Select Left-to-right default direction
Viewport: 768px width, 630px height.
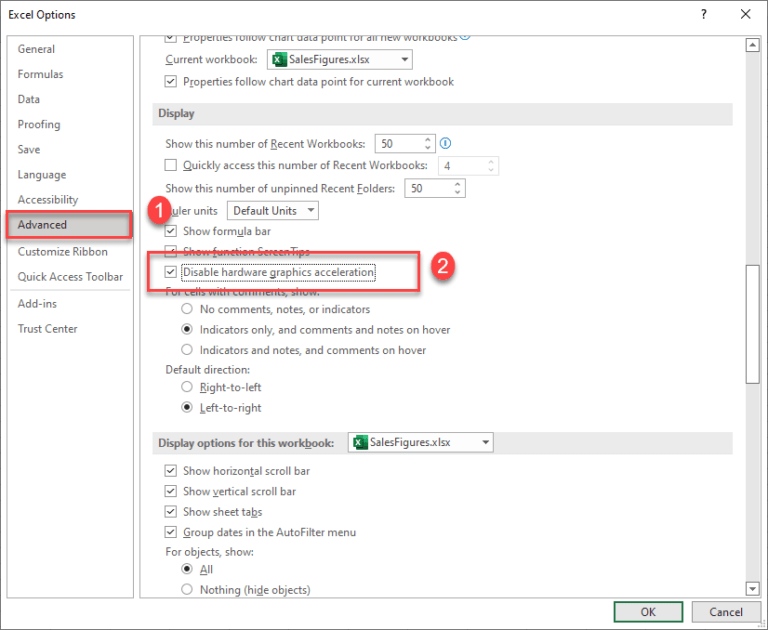click(187, 407)
